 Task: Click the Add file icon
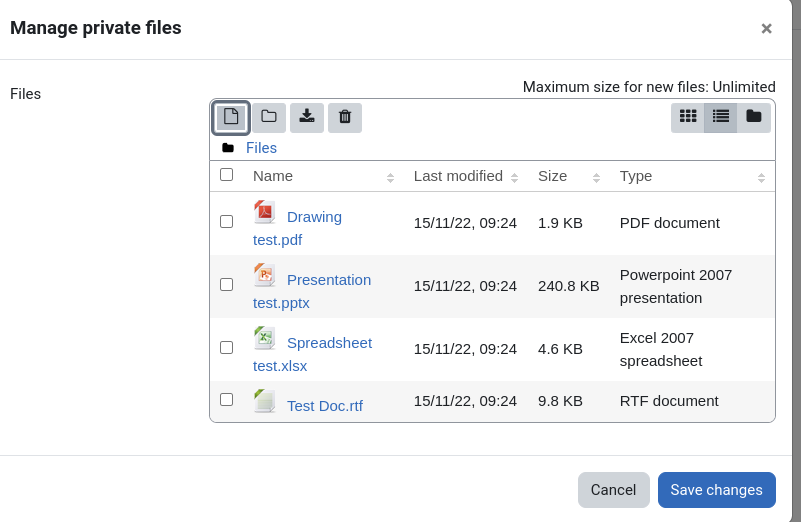(x=231, y=117)
